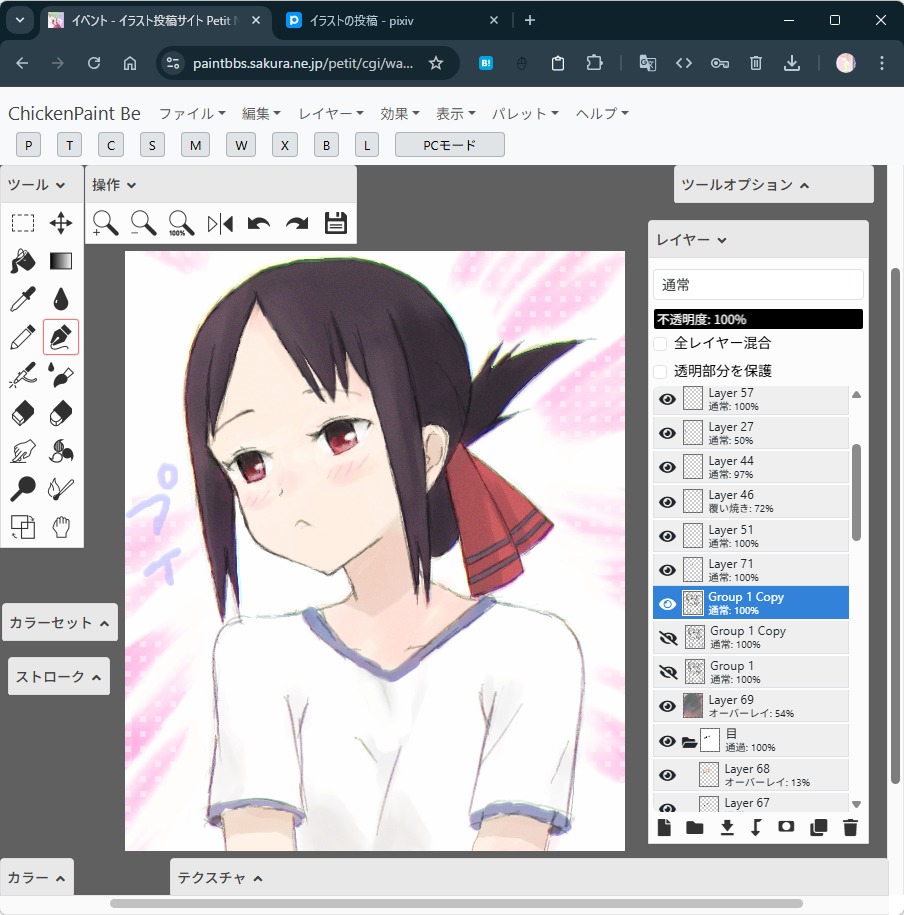Click the flip horizontal icon

point(220,223)
